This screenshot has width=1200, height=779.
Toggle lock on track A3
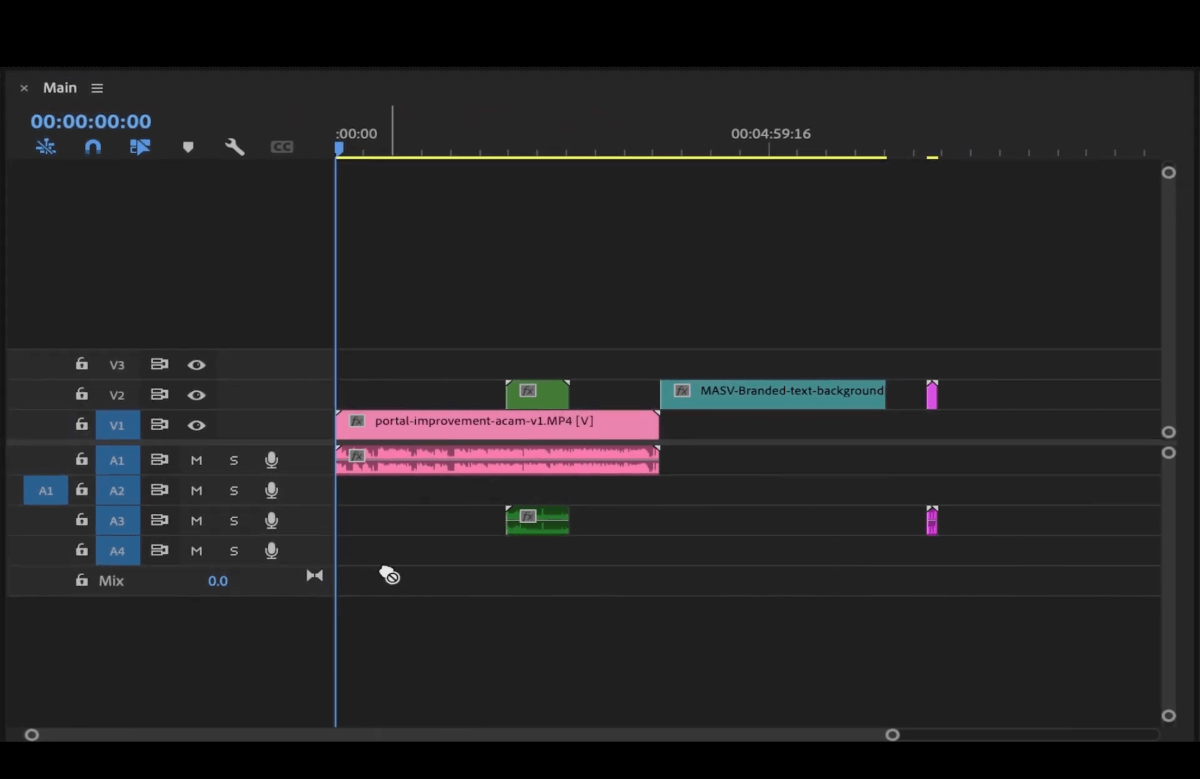(82, 520)
